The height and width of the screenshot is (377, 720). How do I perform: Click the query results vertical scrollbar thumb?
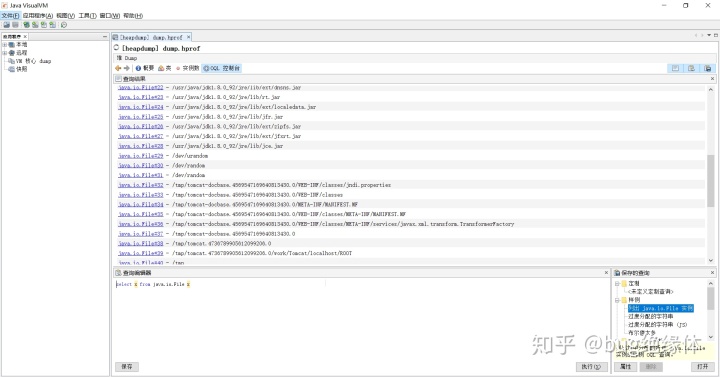click(x=711, y=180)
